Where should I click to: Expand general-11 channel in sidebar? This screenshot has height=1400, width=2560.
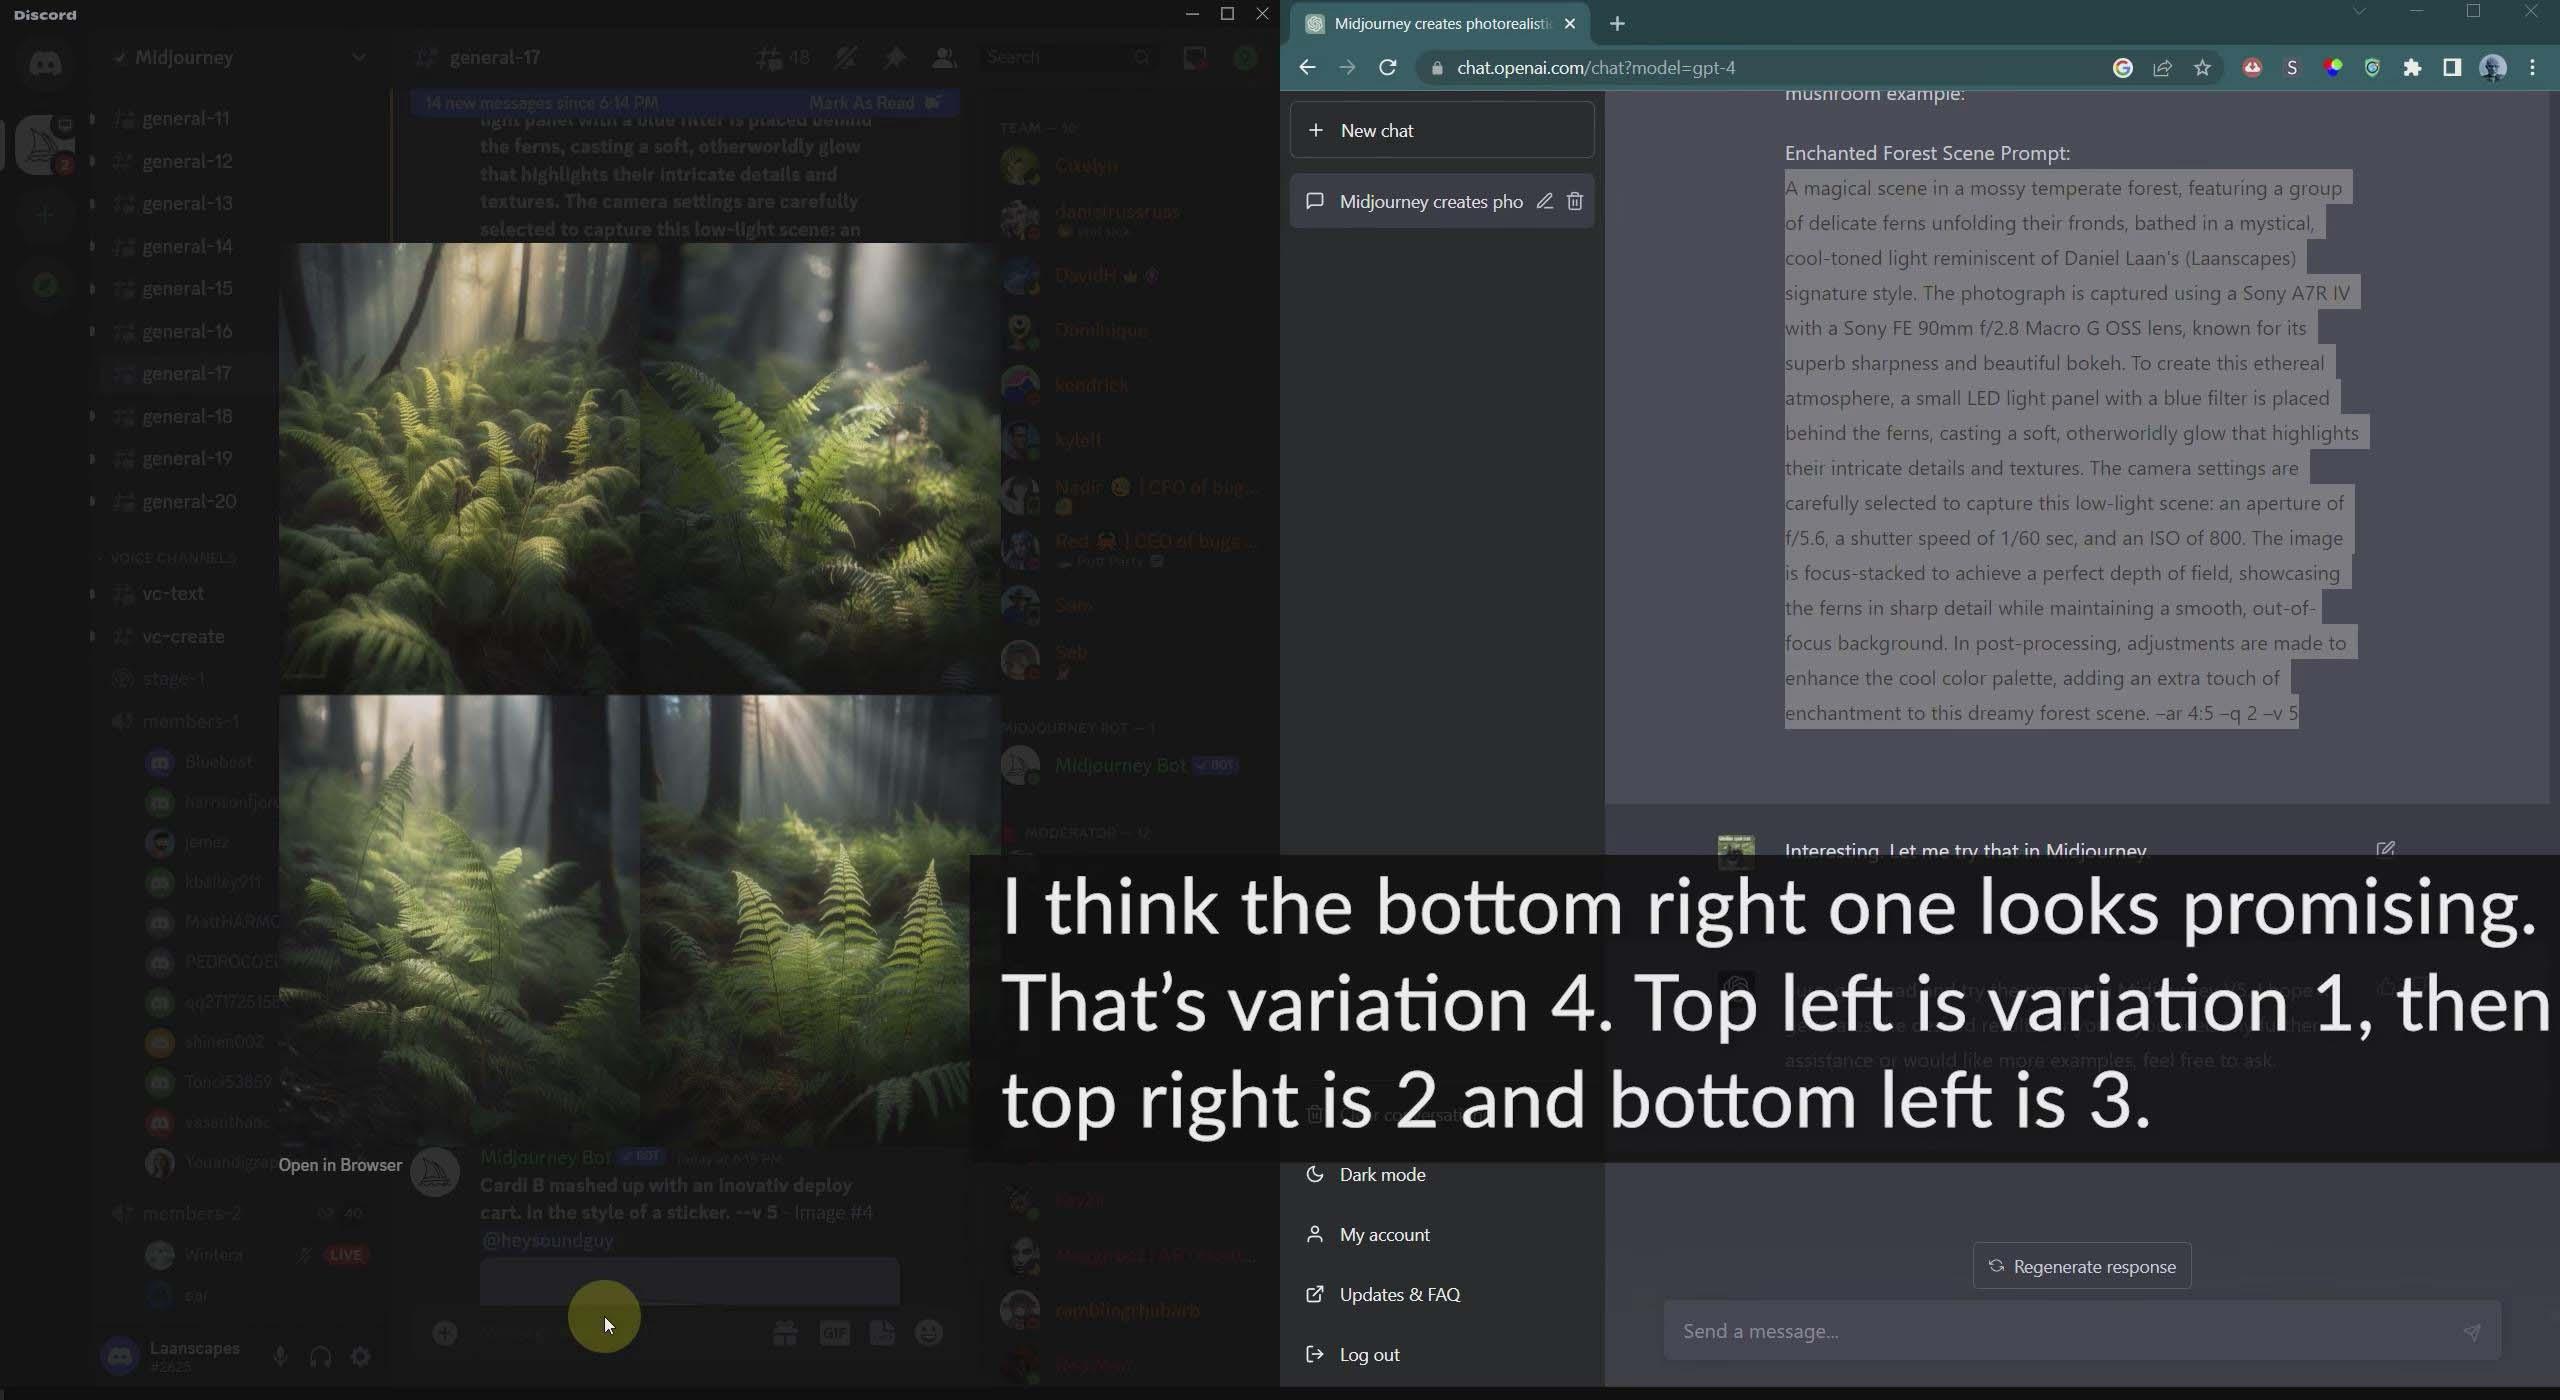click(90, 117)
